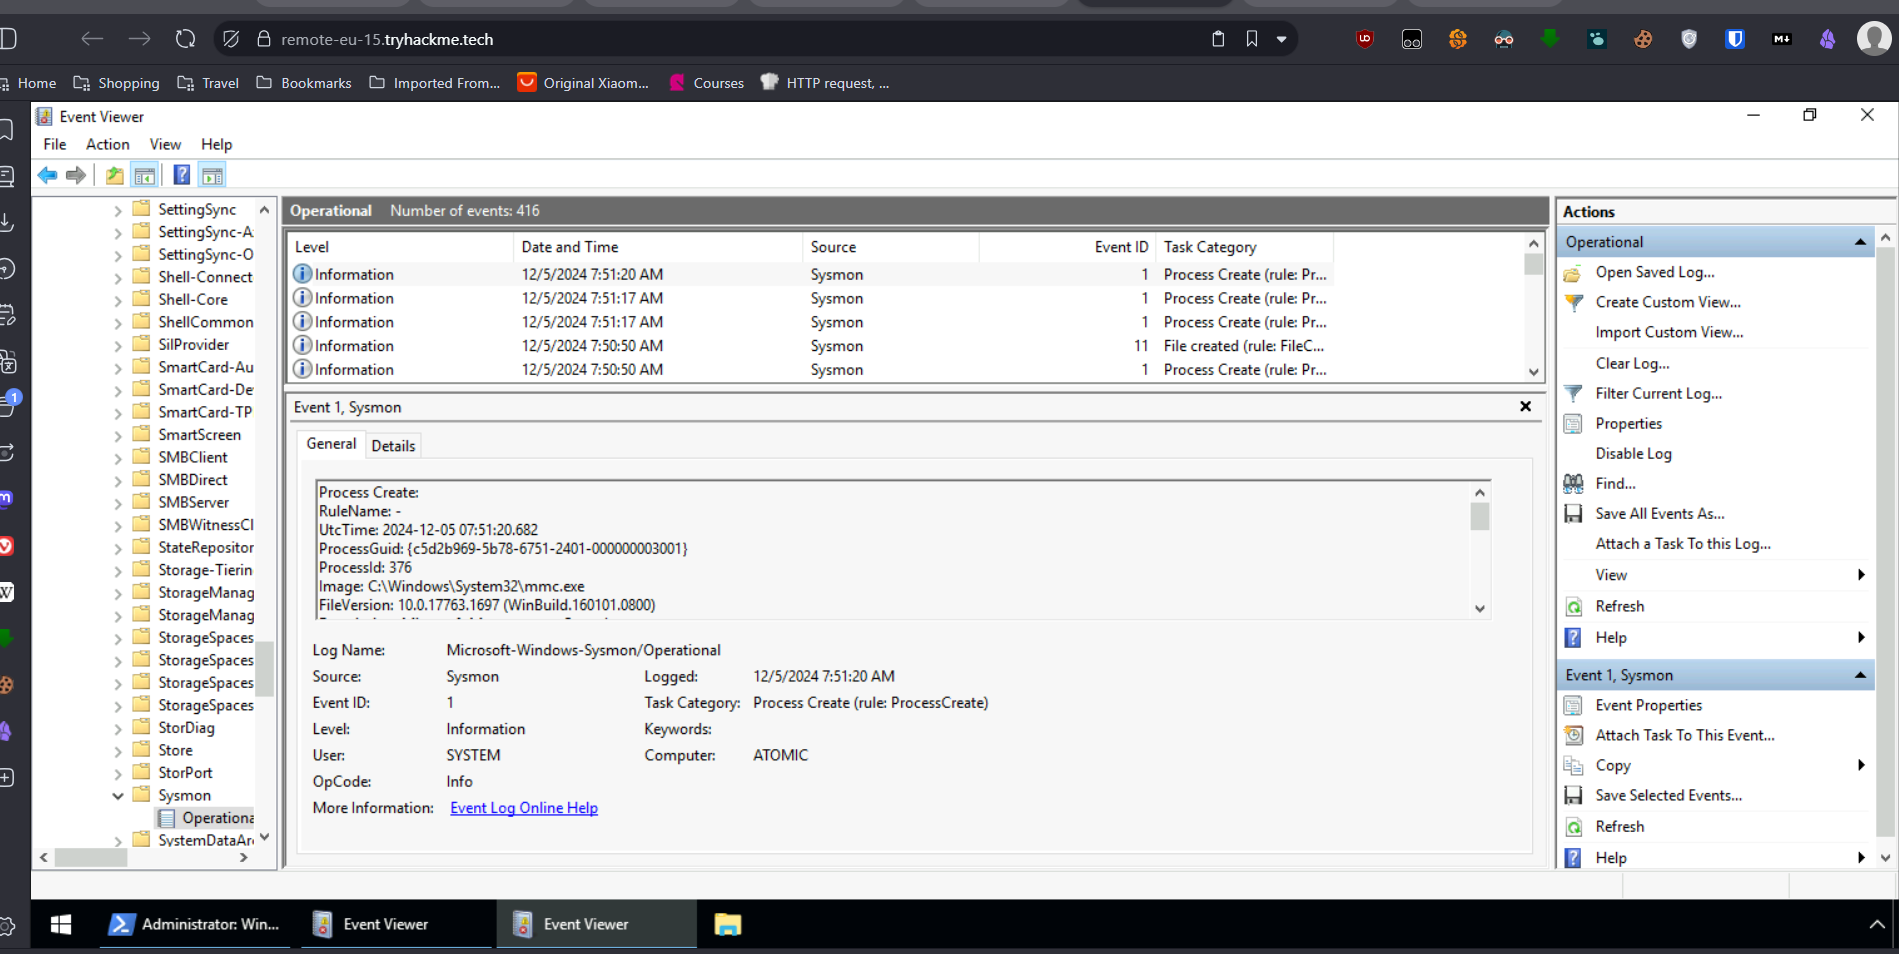Open the Action menu
Screen dimensions: 1899x954
(107, 144)
